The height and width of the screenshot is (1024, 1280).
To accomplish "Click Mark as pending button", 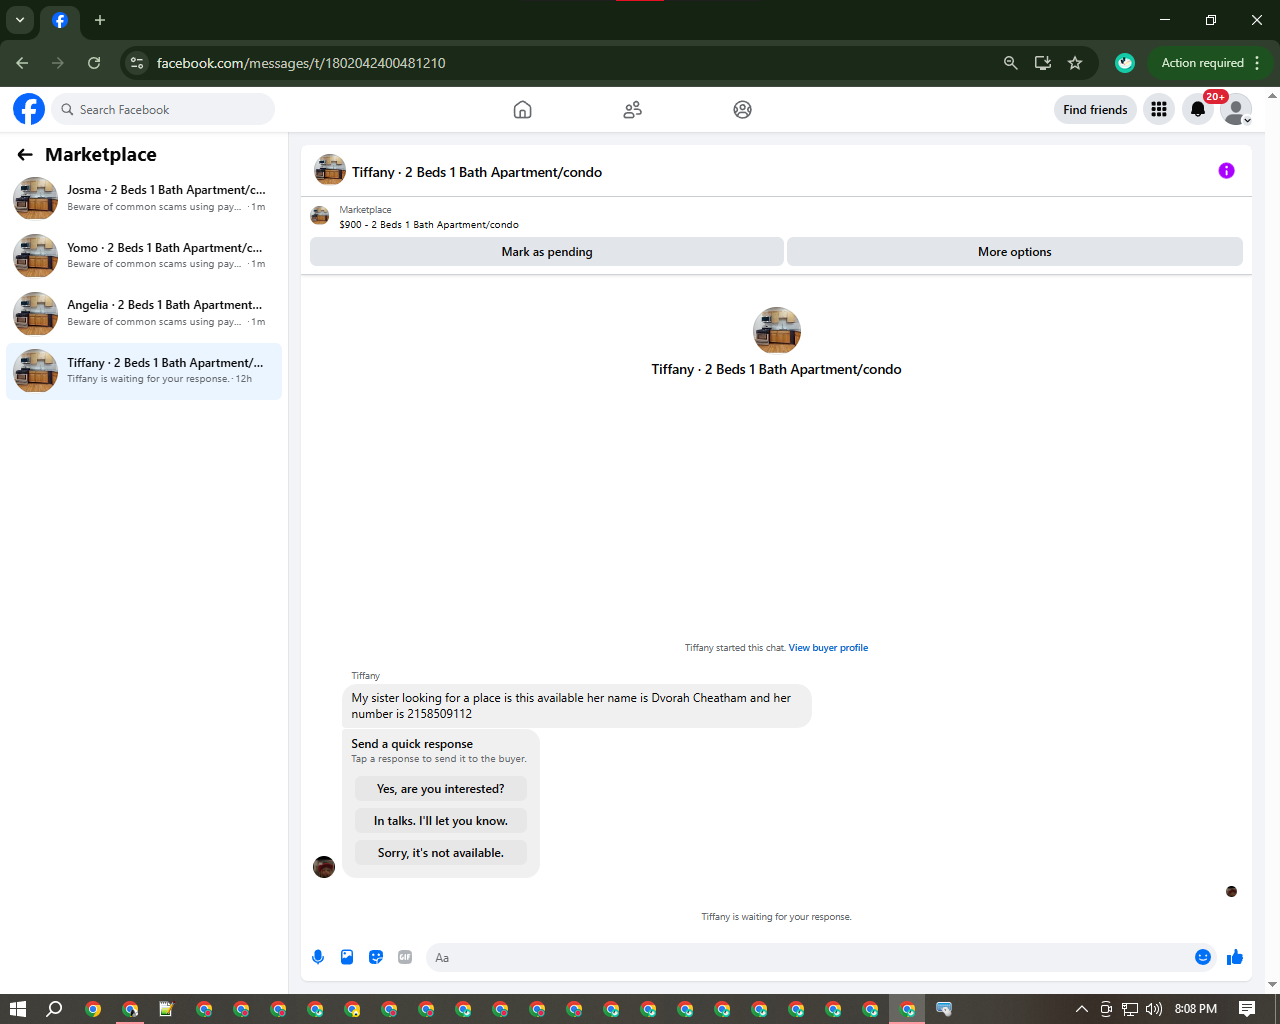I will (x=547, y=252).
